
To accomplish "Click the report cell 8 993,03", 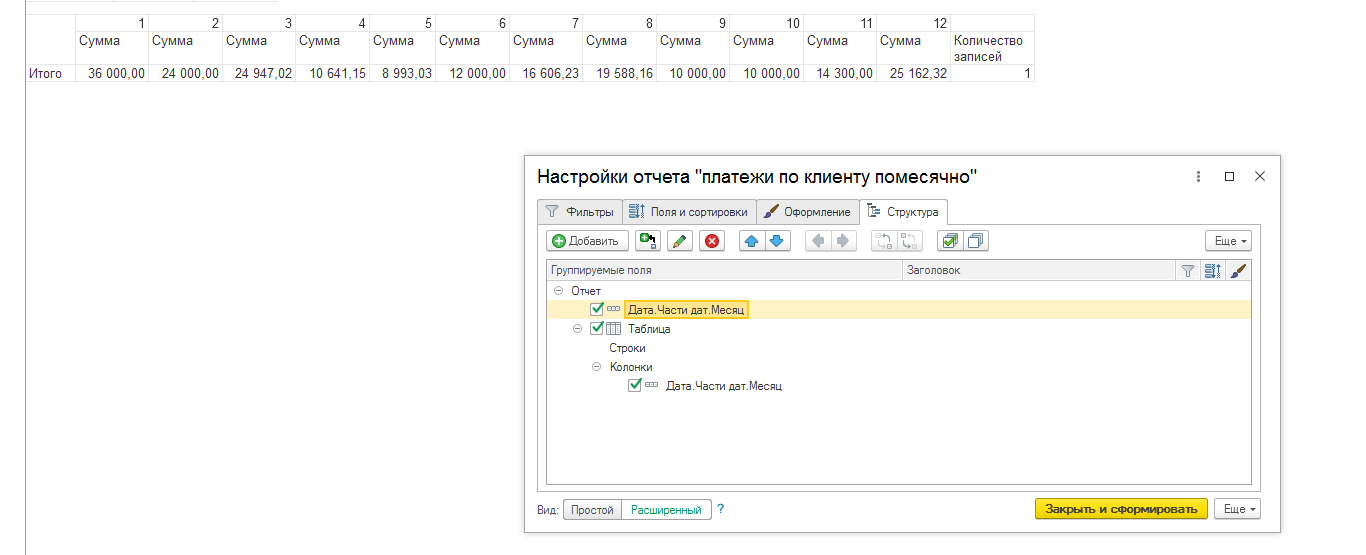I will tap(403, 73).
